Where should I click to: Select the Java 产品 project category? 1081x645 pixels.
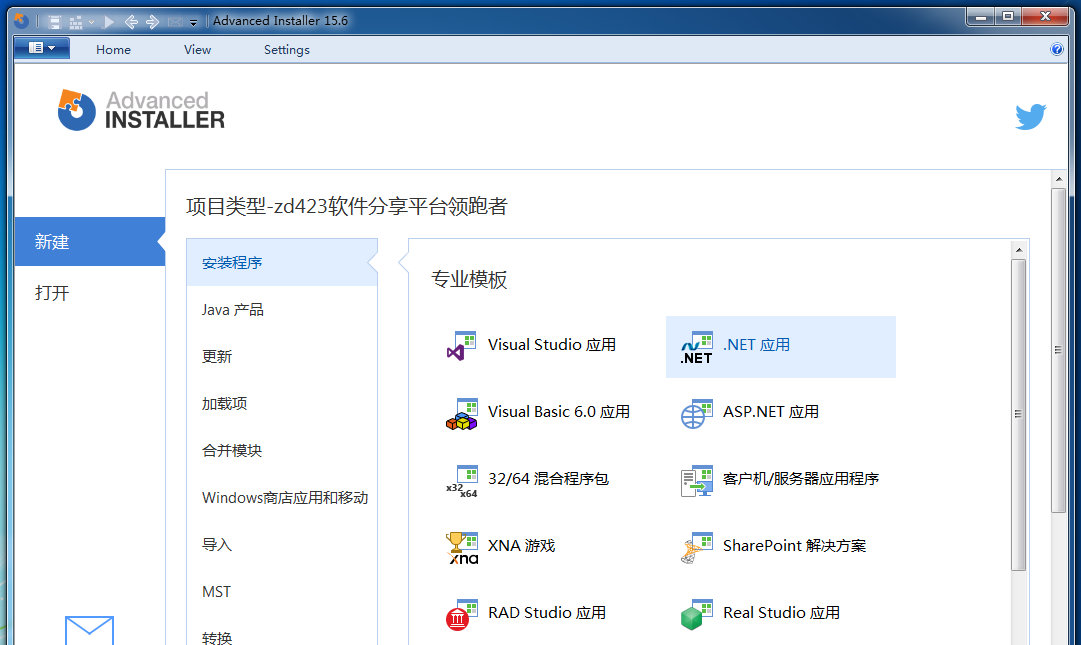click(282, 309)
